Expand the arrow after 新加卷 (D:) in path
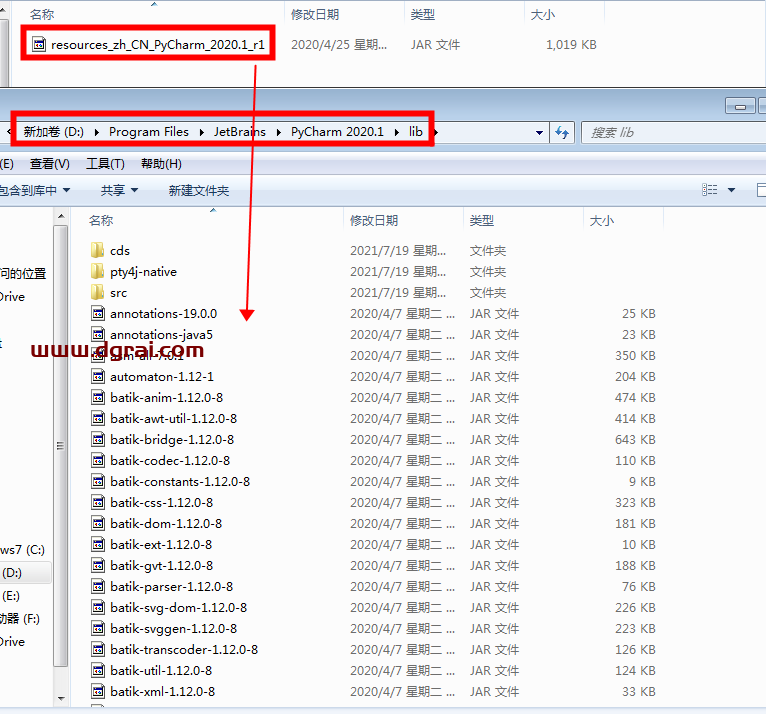Image resolution: width=766 pixels, height=714 pixels. pyautogui.click(x=97, y=132)
